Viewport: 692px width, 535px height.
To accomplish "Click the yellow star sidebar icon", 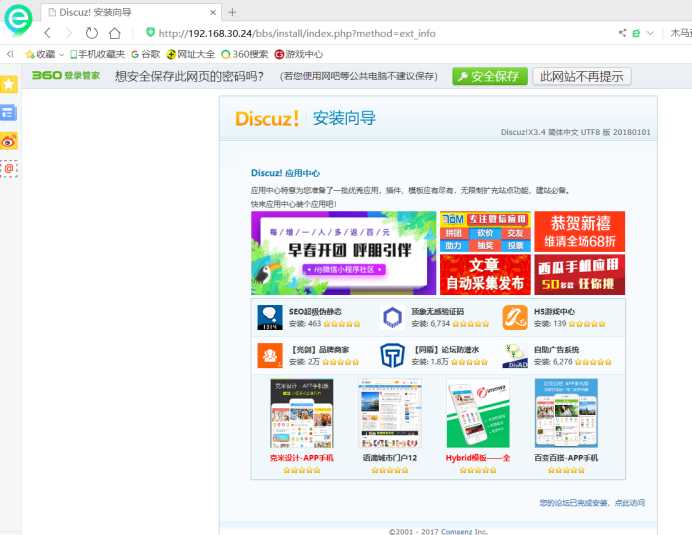I will coord(9,84).
